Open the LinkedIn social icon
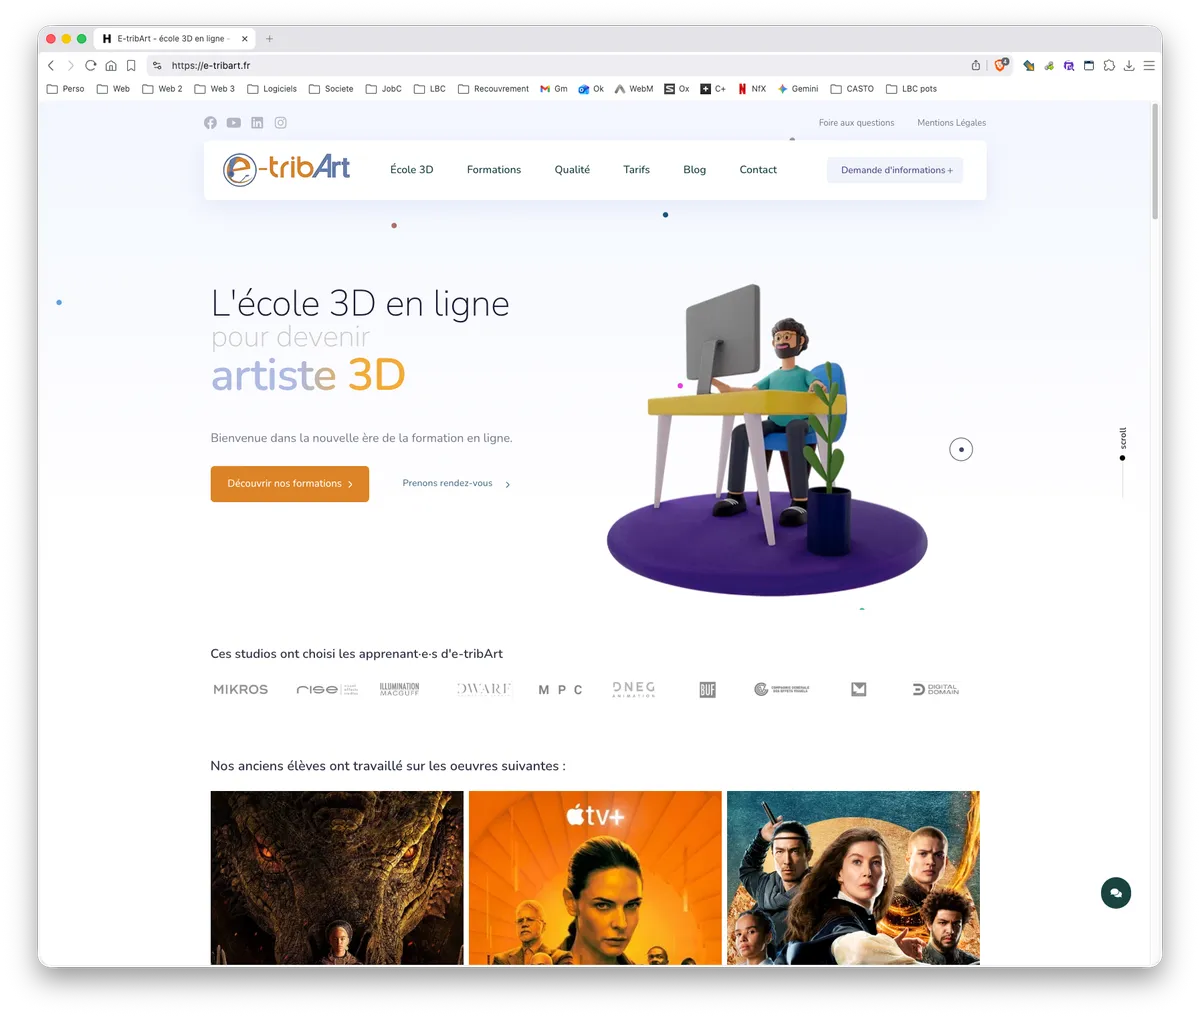 coord(257,123)
